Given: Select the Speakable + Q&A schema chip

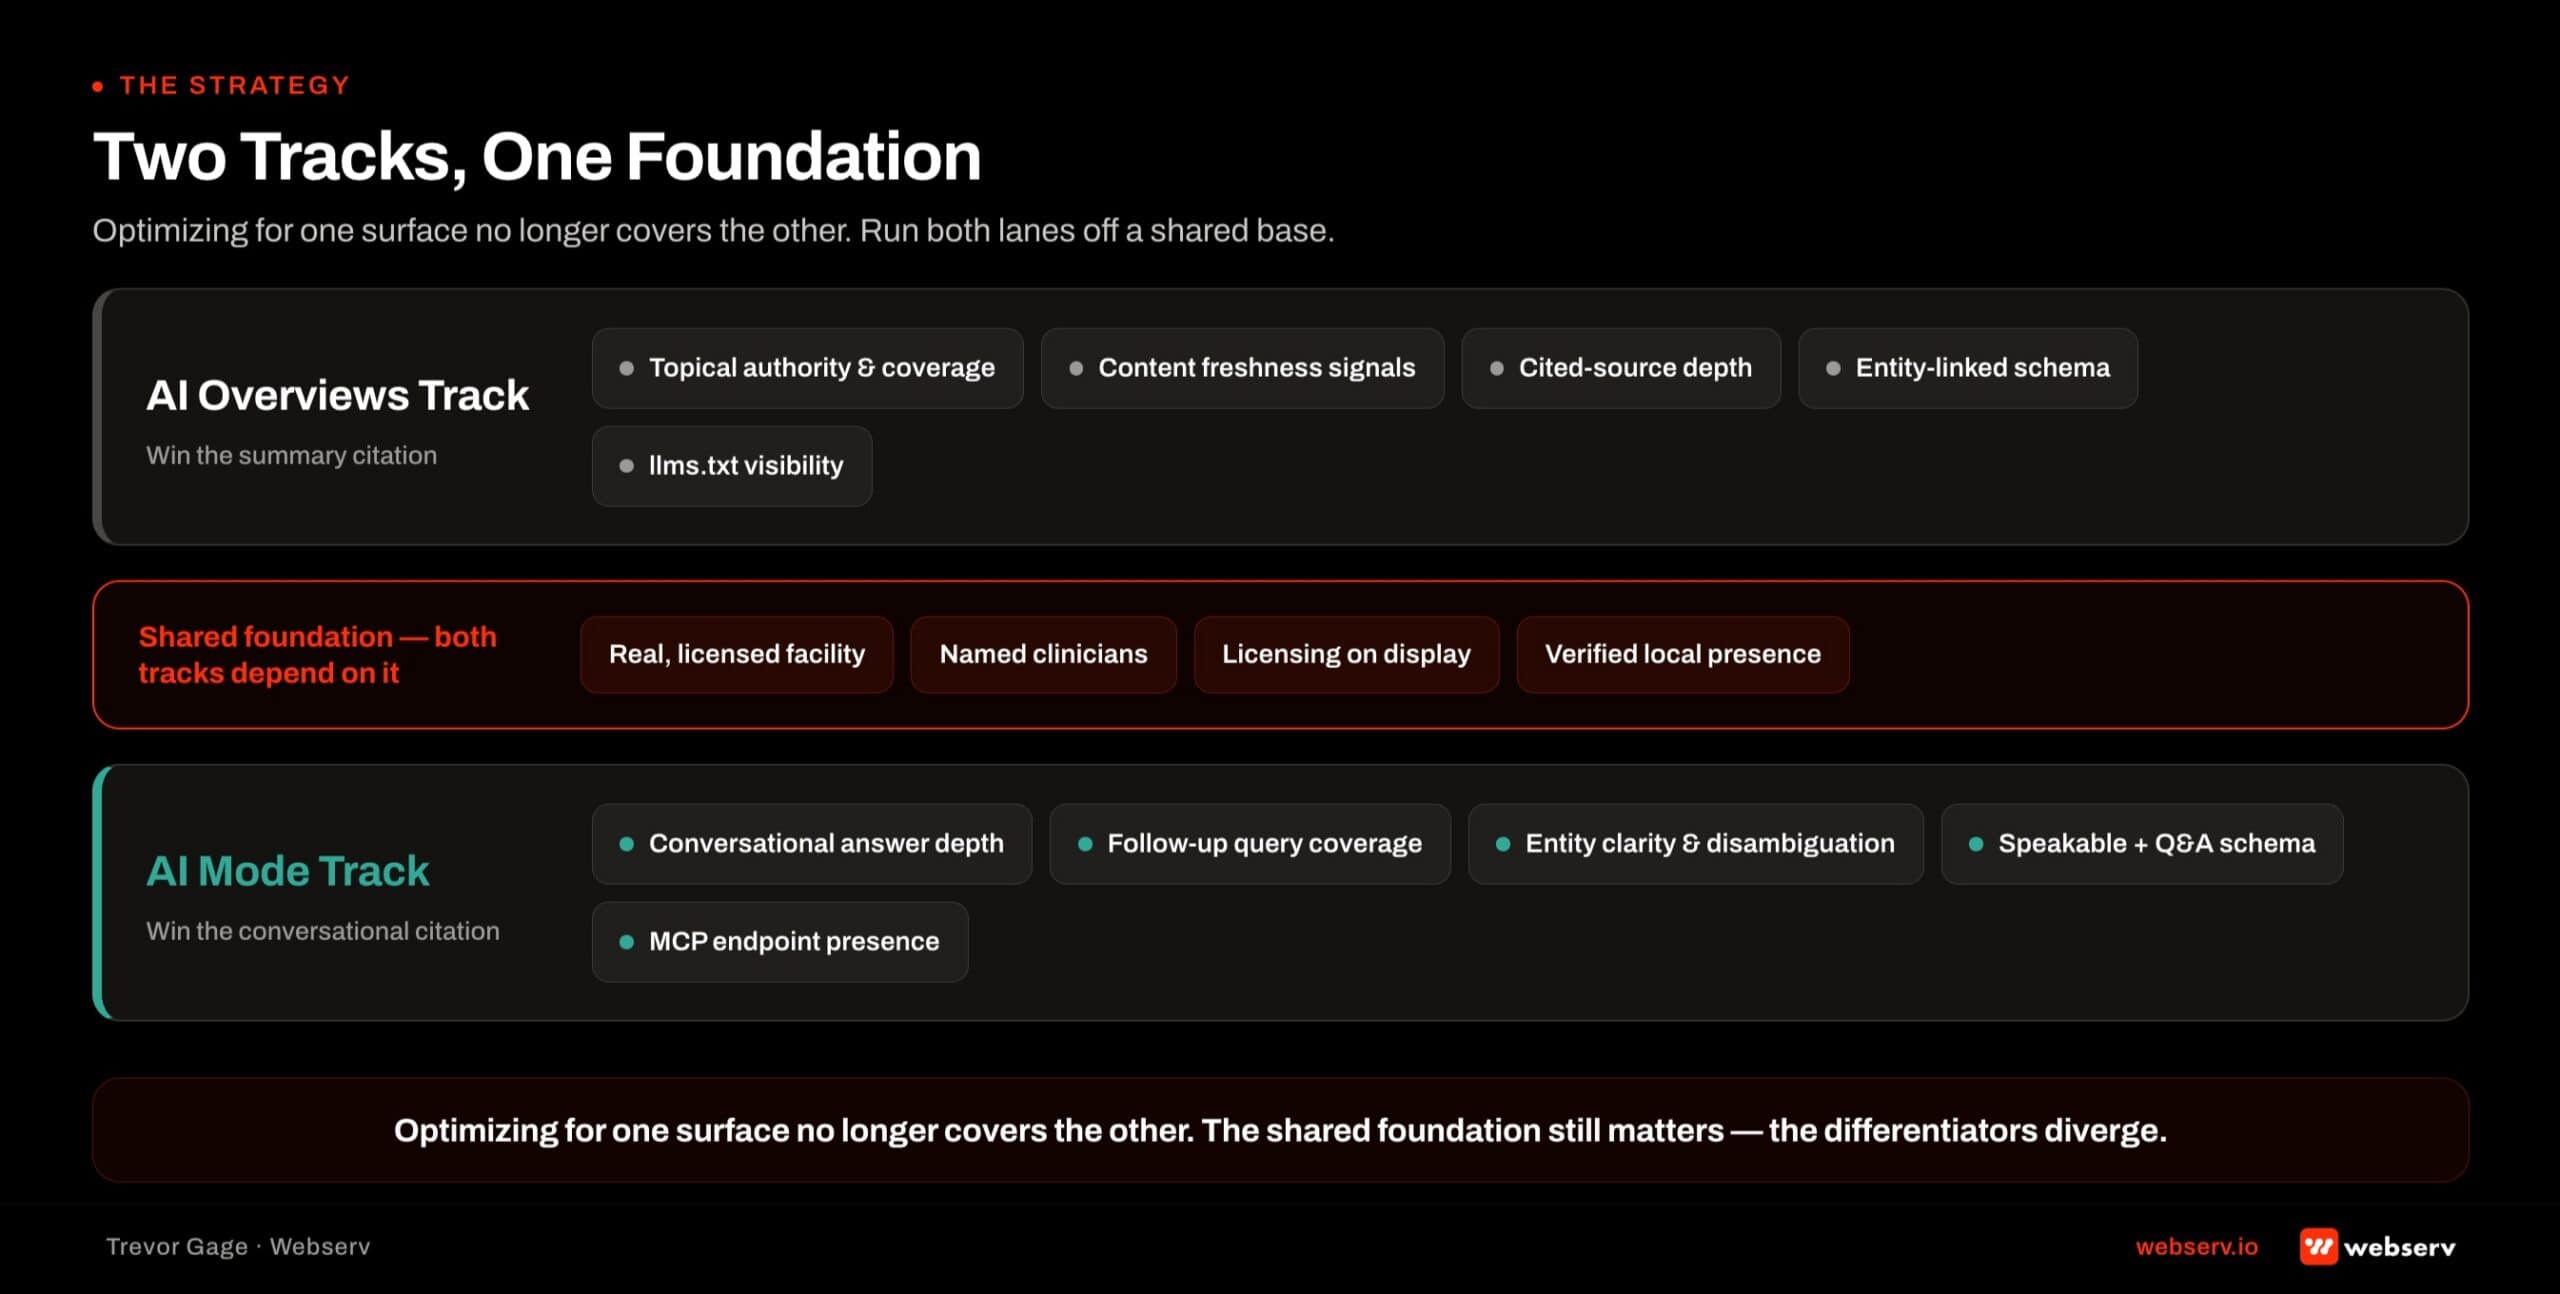Looking at the screenshot, I should [x=2141, y=844].
